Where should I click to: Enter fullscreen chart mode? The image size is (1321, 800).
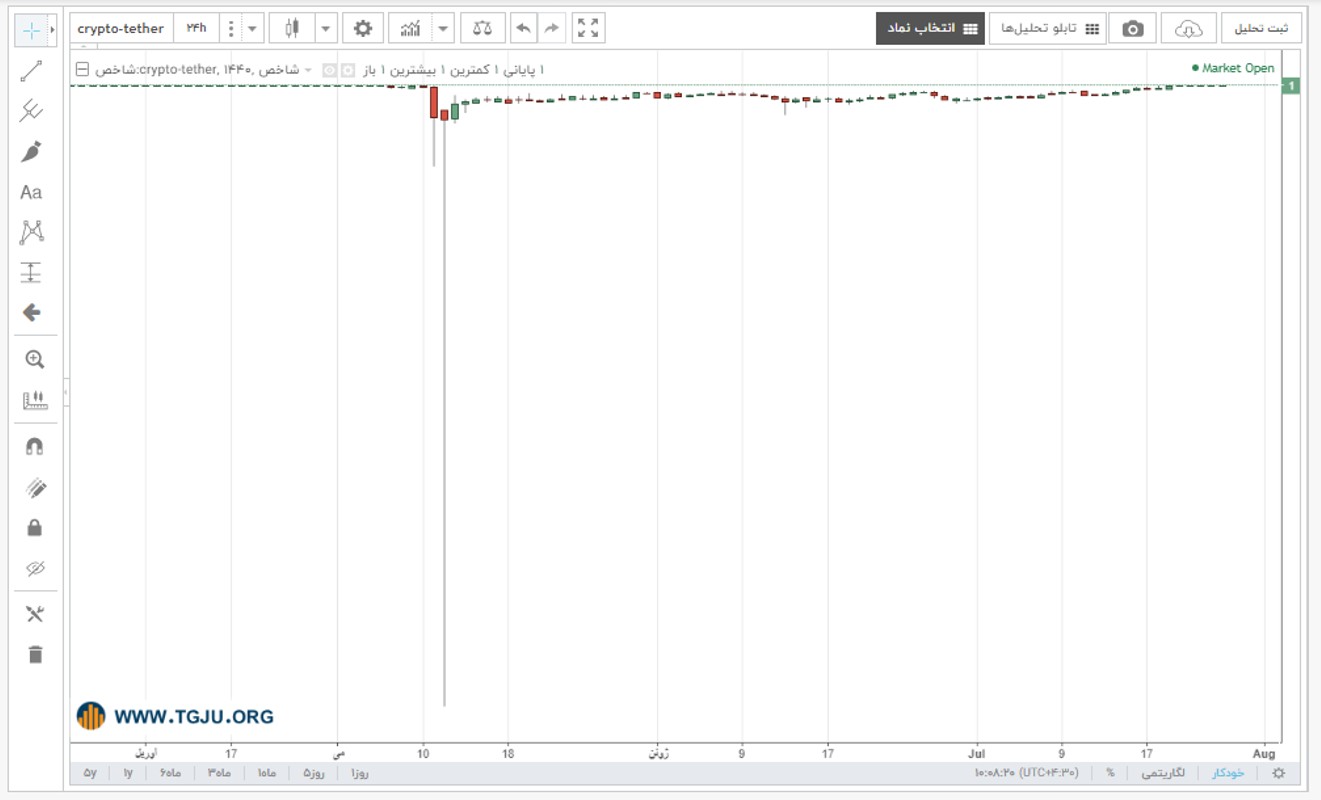click(589, 28)
